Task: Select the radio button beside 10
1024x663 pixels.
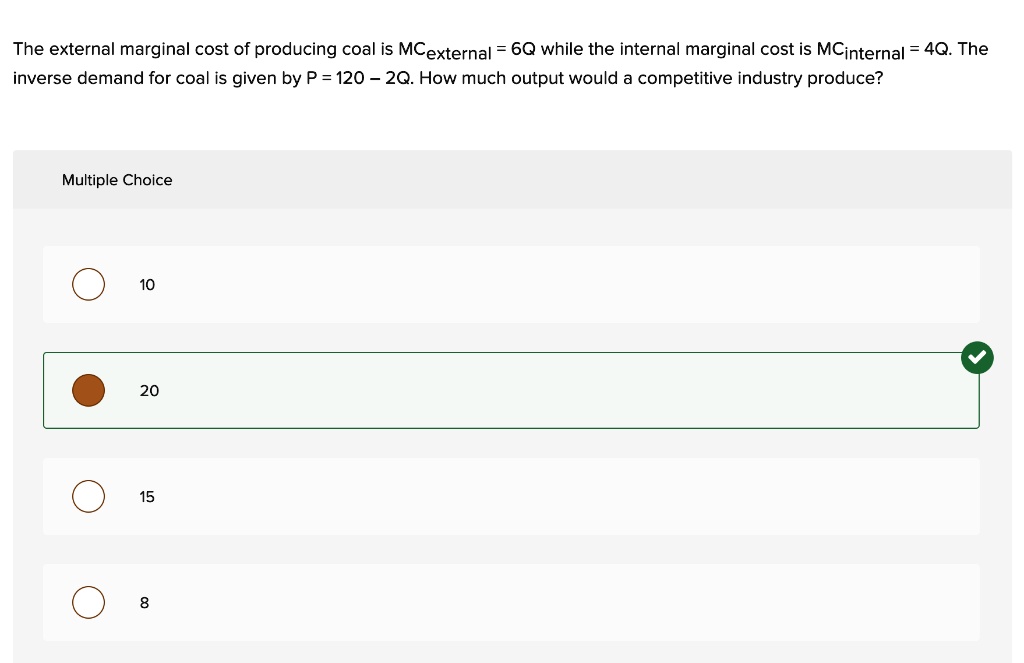Action: 88,284
